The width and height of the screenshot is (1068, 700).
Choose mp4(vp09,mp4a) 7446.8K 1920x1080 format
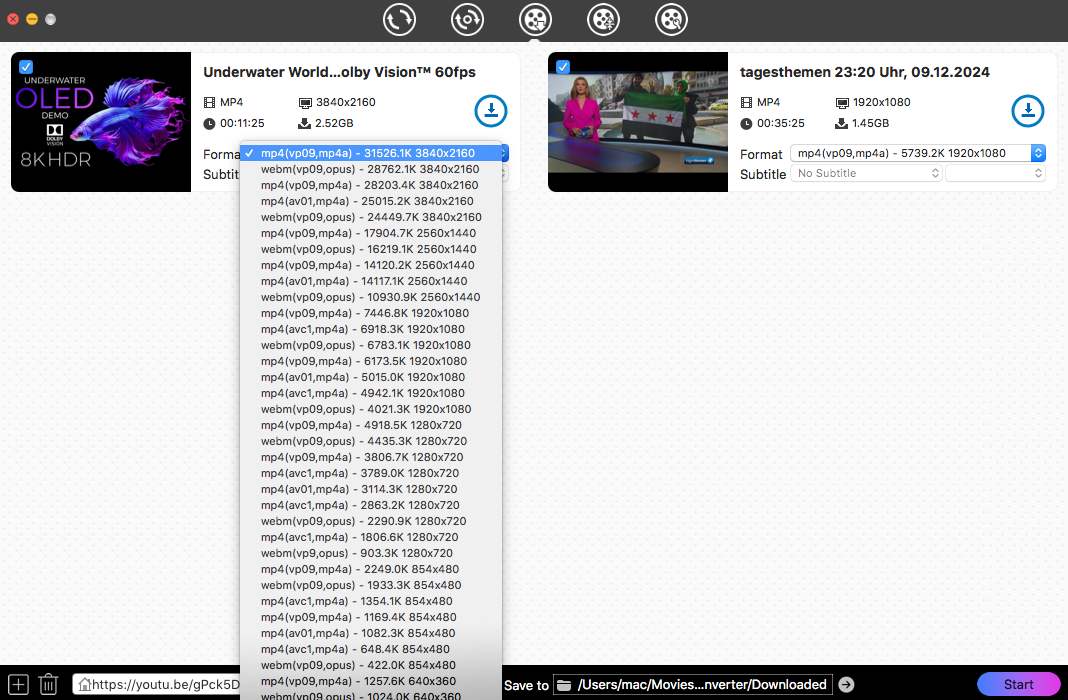pos(371,313)
